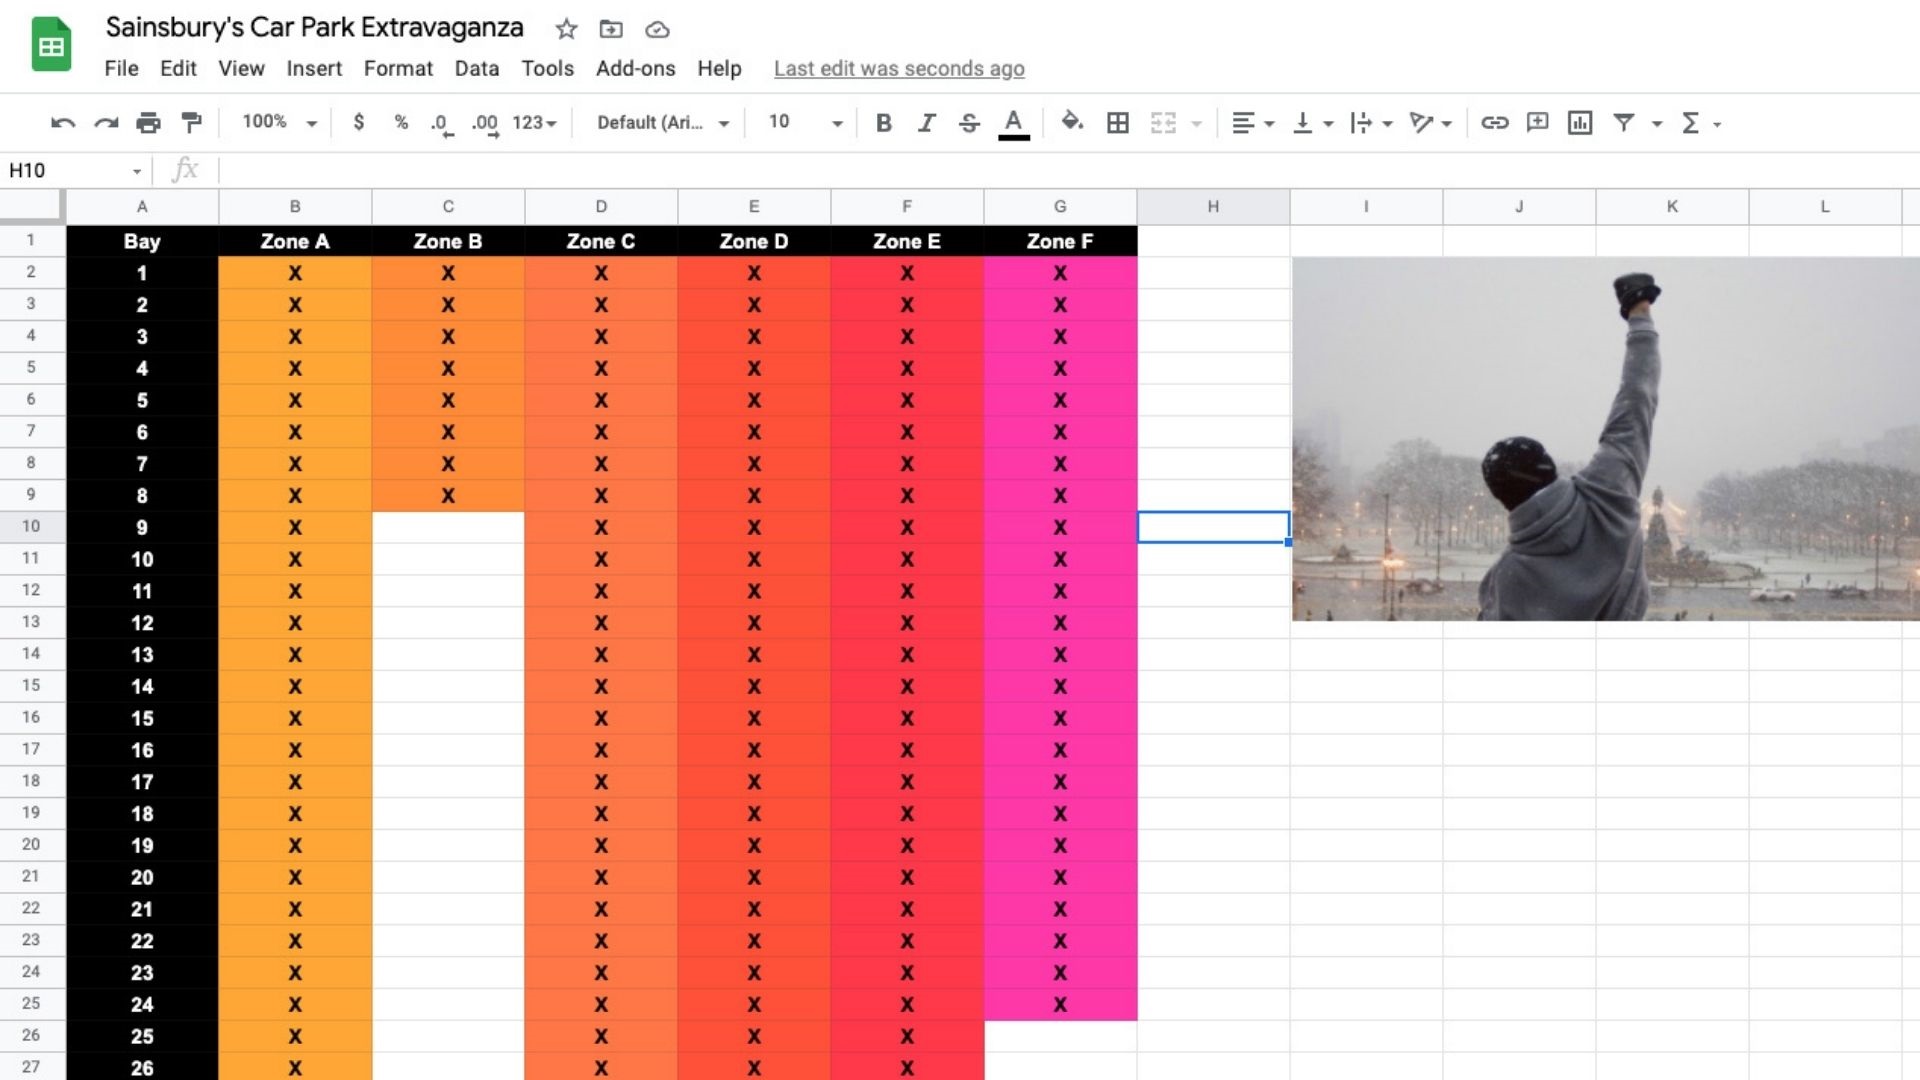Click the print icon

point(148,123)
